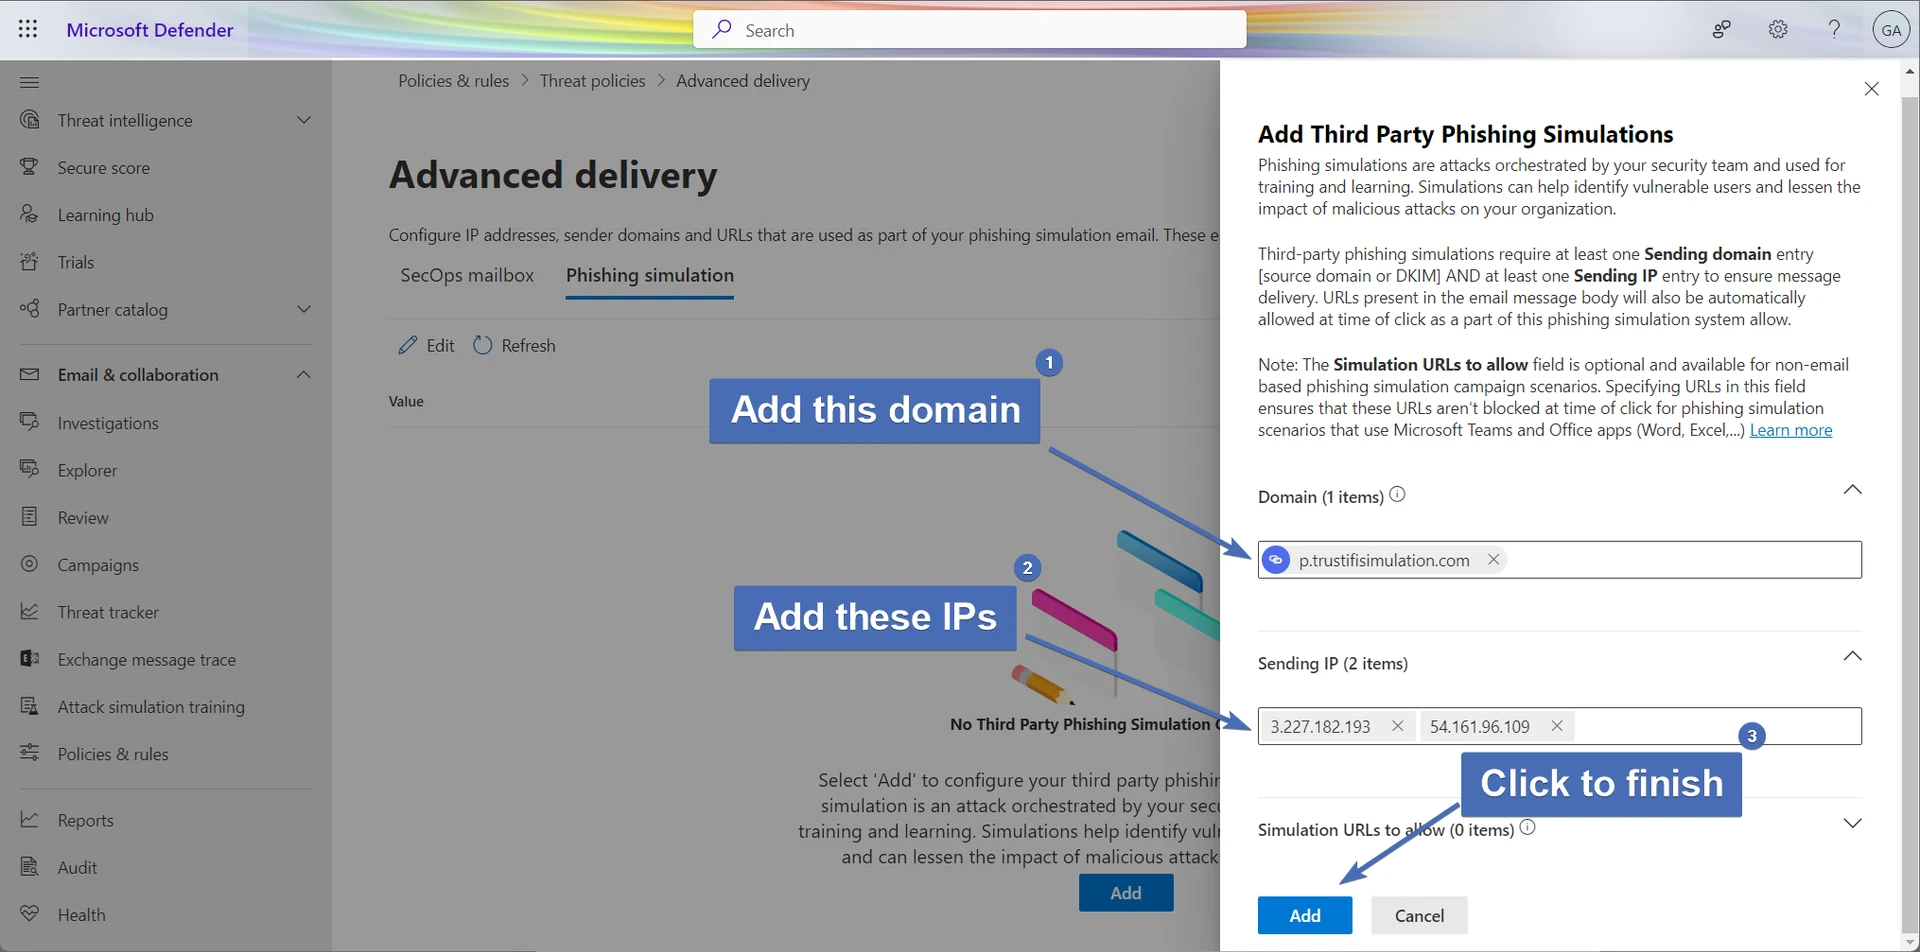Image resolution: width=1920 pixels, height=952 pixels.
Task: Open the GA account avatar
Action: (x=1890, y=30)
